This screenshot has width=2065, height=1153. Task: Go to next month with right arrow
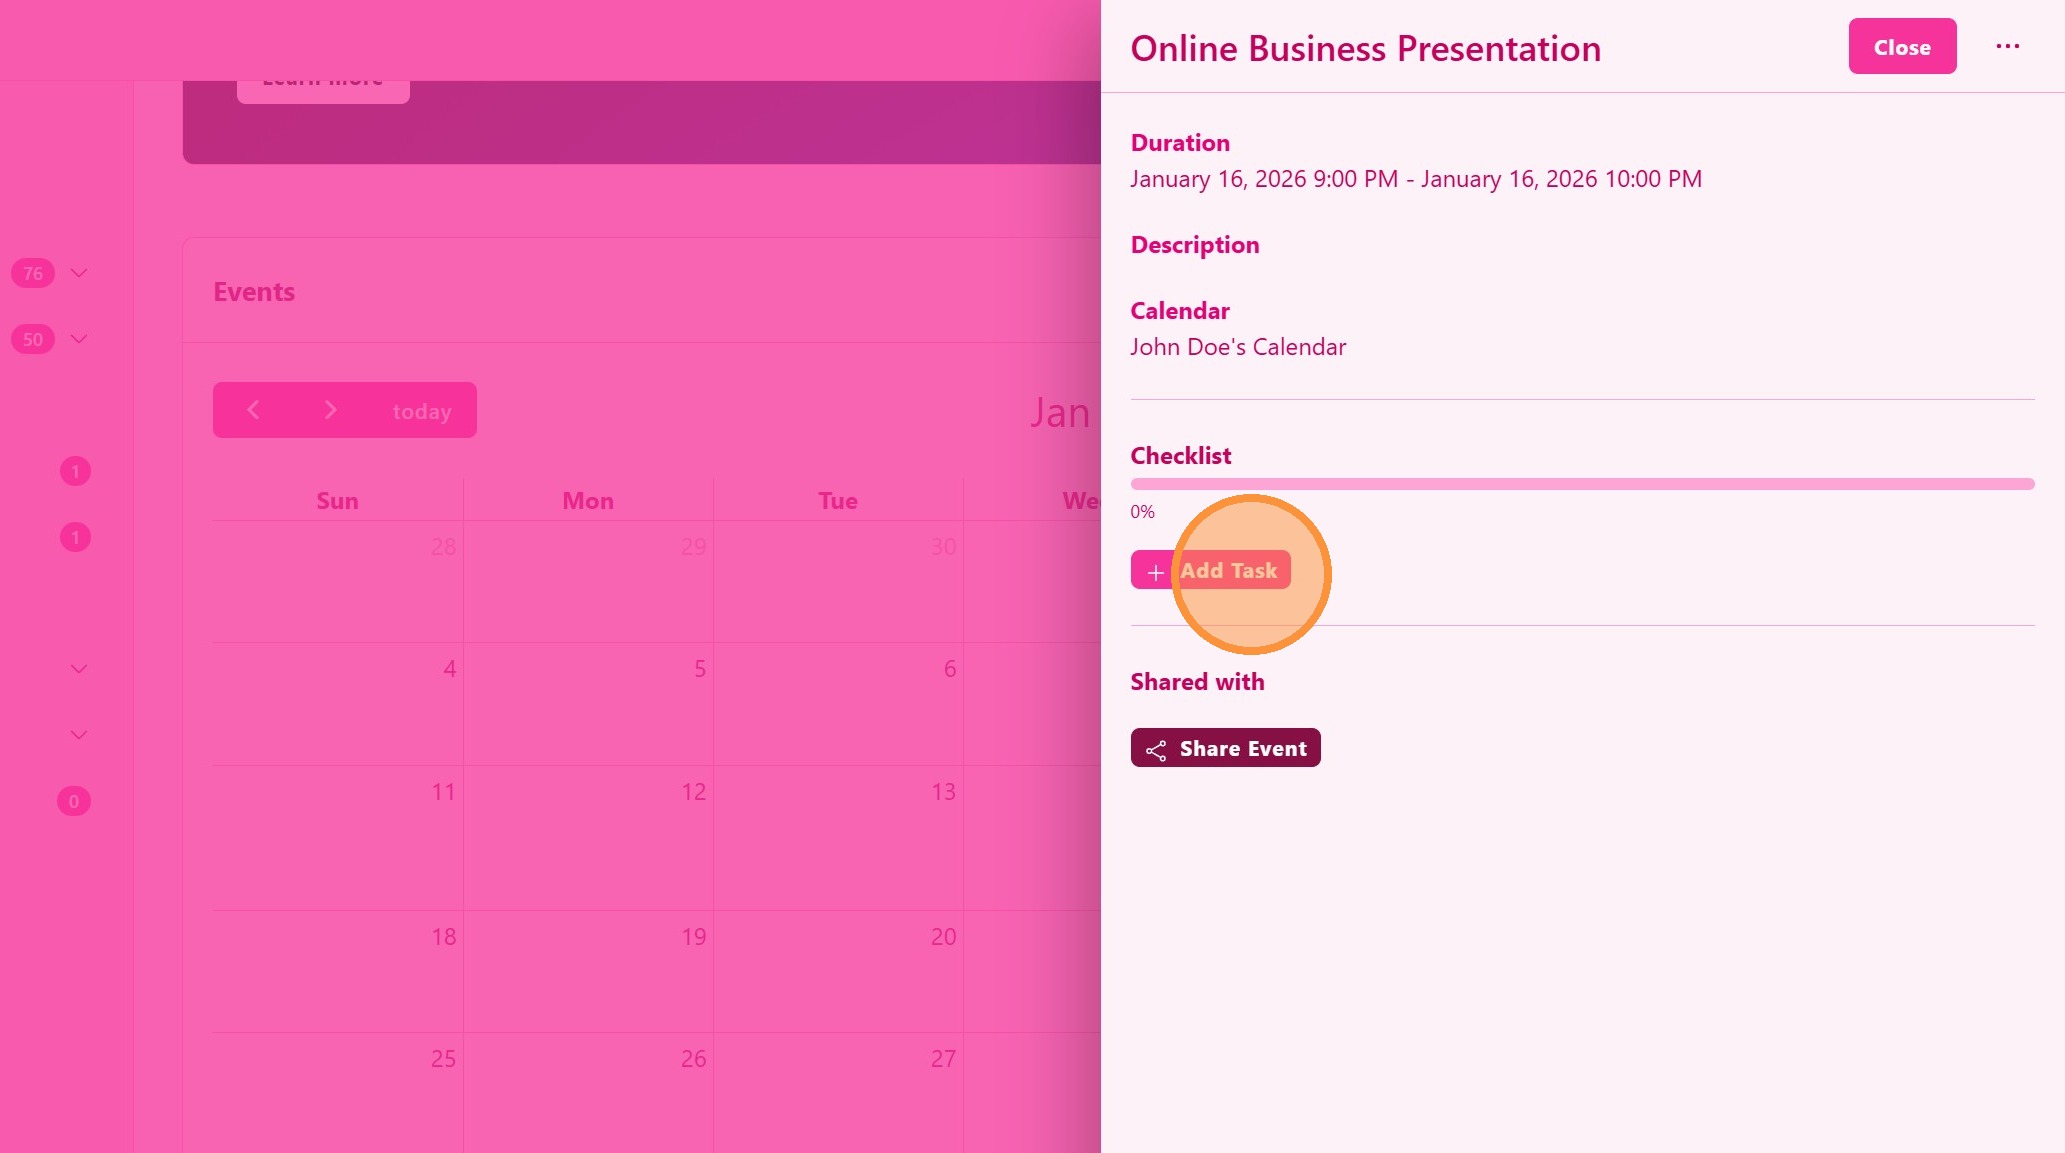[x=330, y=410]
